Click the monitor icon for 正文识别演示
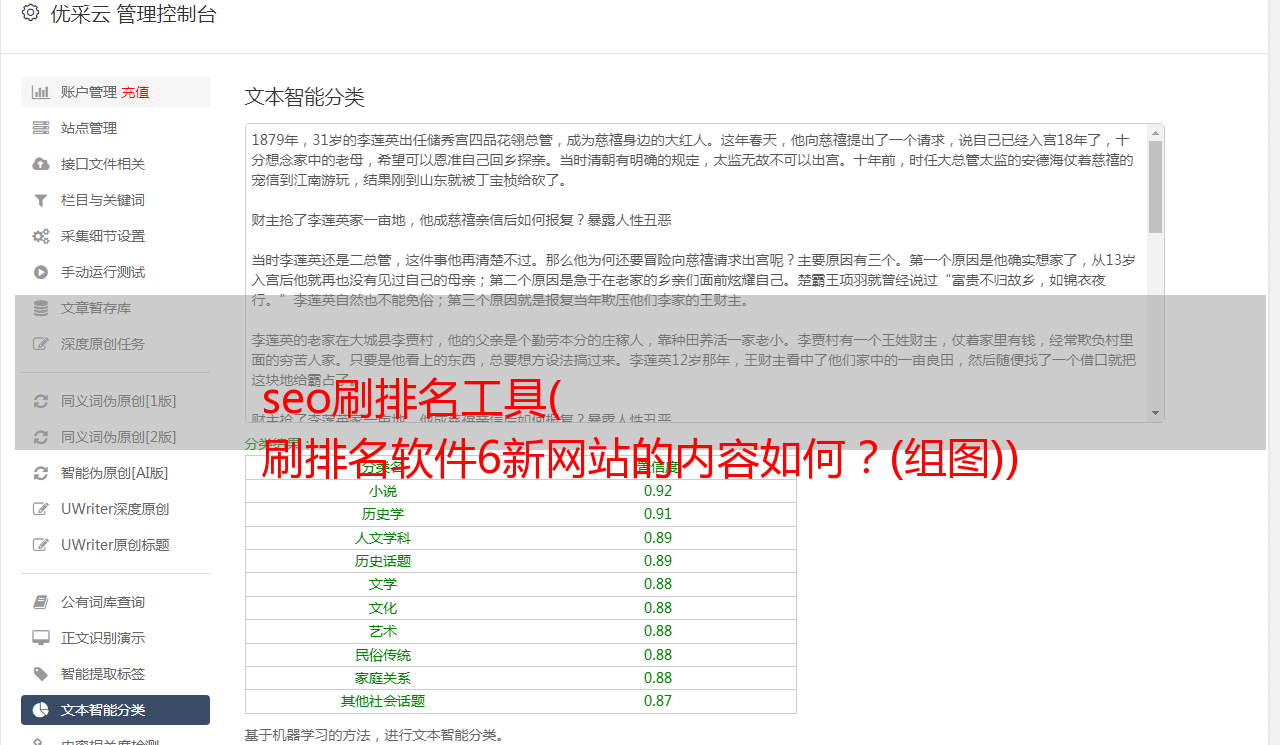This screenshot has width=1280, height=745. [41, 638]
